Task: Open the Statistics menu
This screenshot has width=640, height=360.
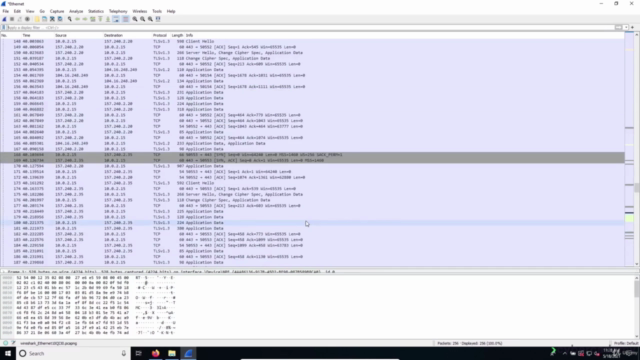Action: [x=96, y=11]
